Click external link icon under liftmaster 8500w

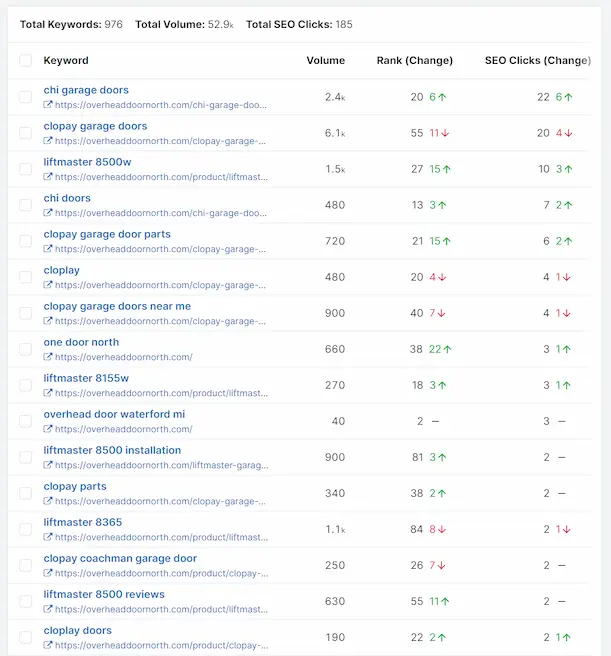pos(48,177)
